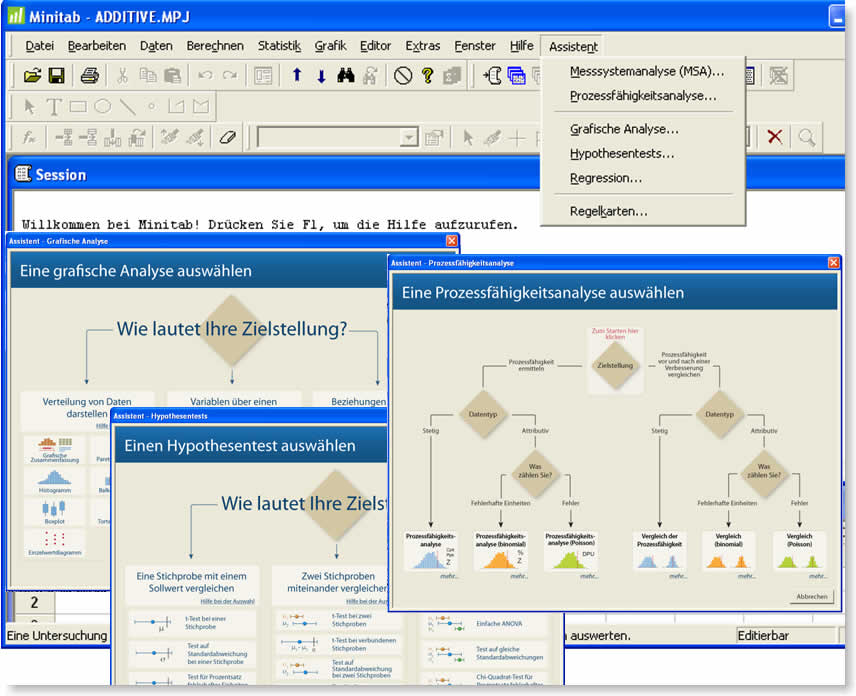The image size is (856, 696).
Task: Open the Bearbeiten menu
Action: click(x=97, y=46)
